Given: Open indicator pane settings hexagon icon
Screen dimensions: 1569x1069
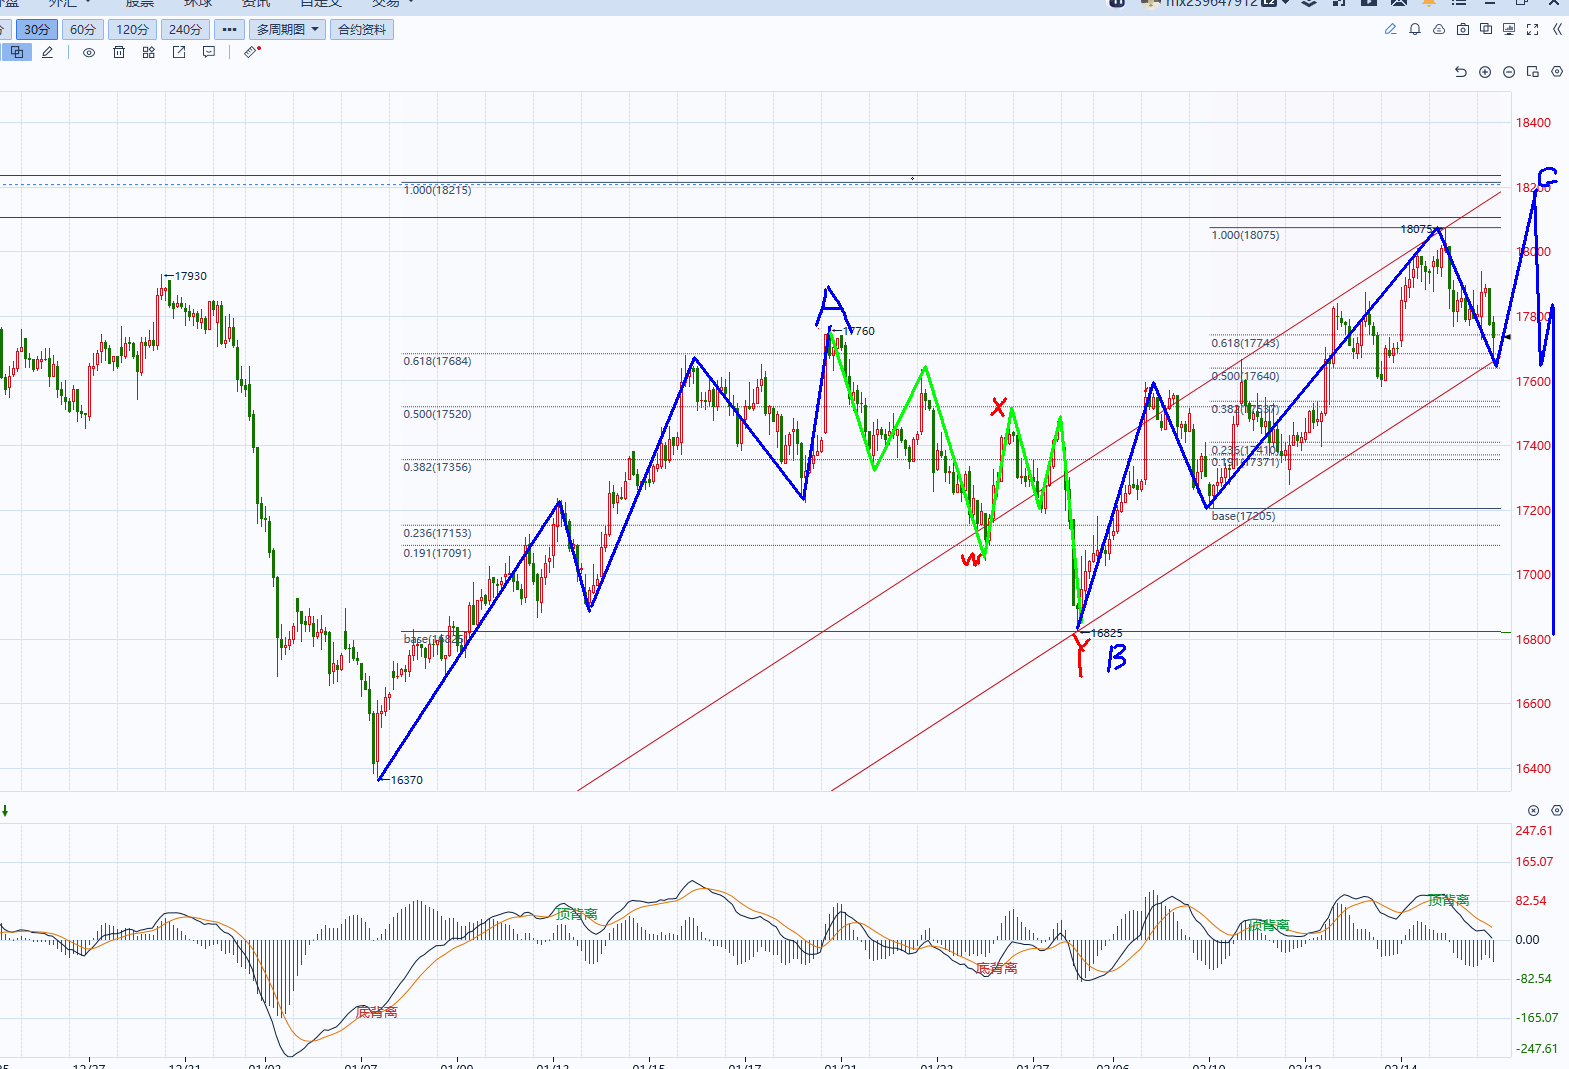Looking at the screenshot, I should (x=1557, y=810).
